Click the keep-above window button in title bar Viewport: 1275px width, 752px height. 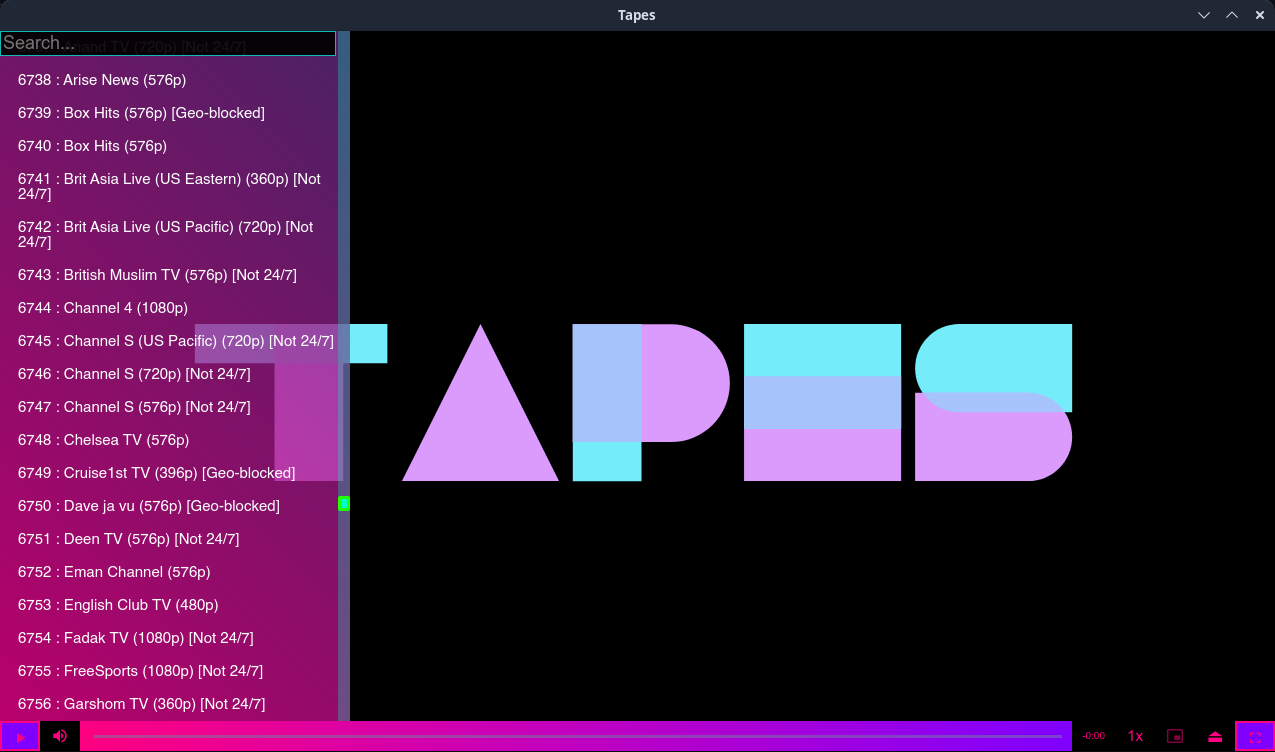pos(1232,15)
